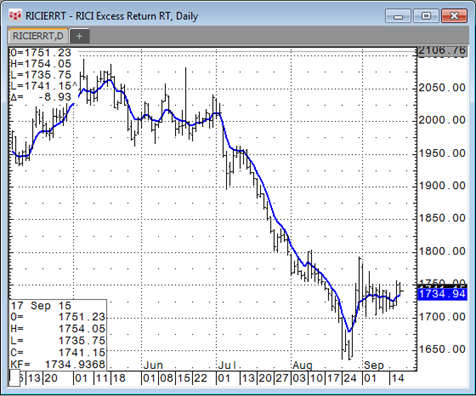Screen dimensions: 476x396
Task: Click the KF= 1734.9368 value readout
Action: pyautogui.click(x=58, y=364)
